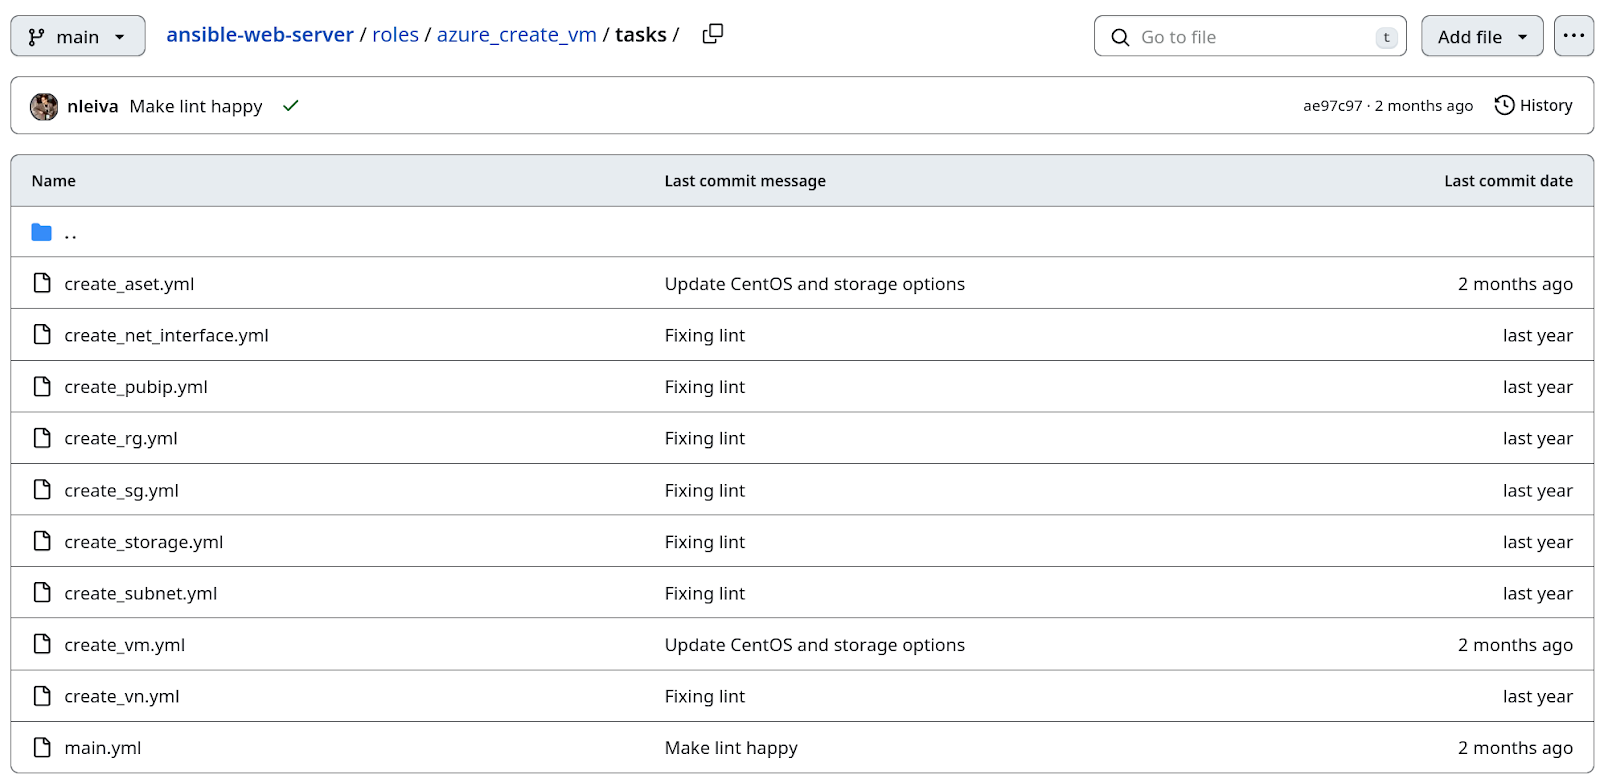The image size is (1600, 783).
Task: Click the file icon beside main.yml
Action: coord(42,747)
